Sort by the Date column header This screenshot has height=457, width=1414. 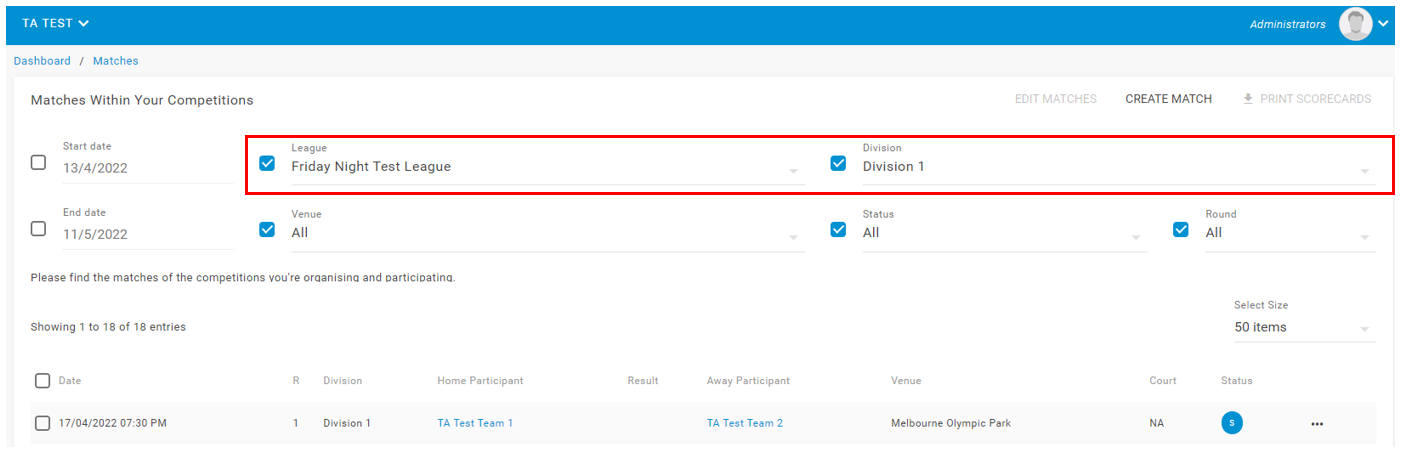[70, 381]
